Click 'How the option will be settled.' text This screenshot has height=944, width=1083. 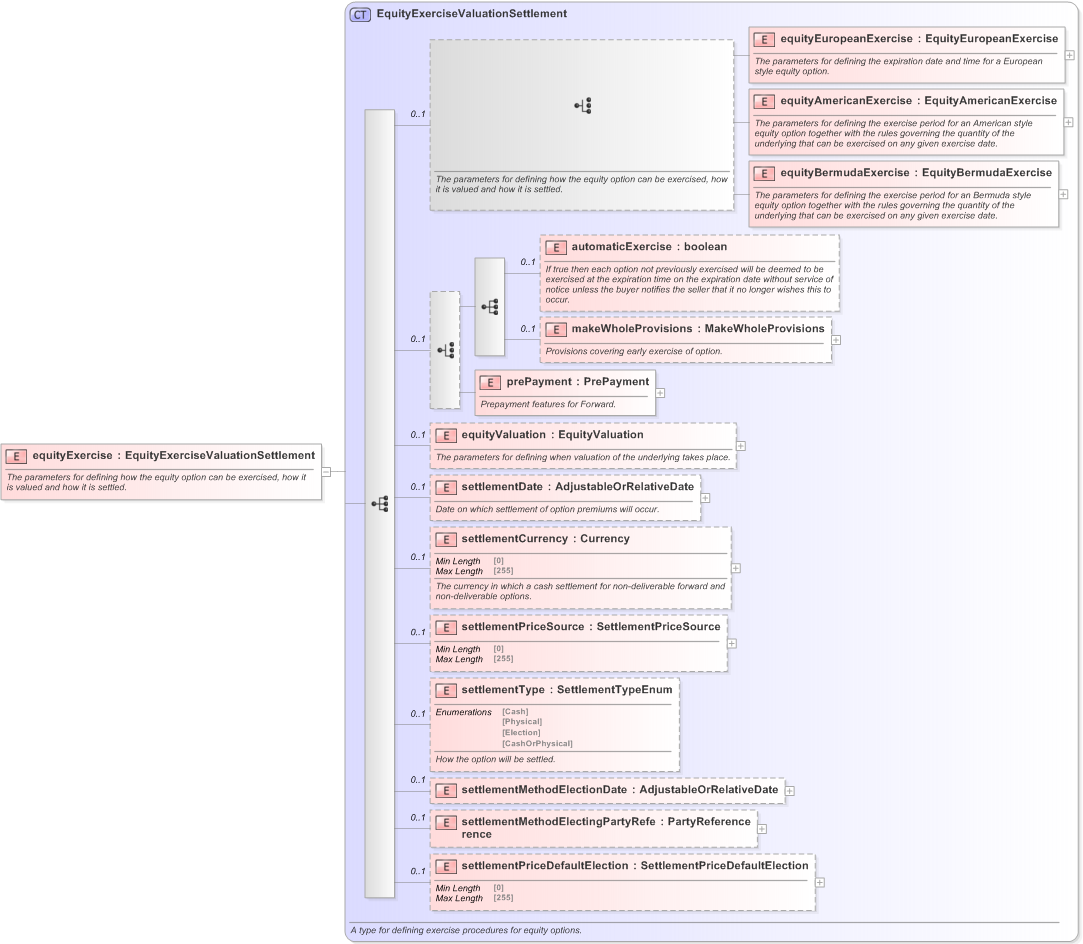click(495, 759)
